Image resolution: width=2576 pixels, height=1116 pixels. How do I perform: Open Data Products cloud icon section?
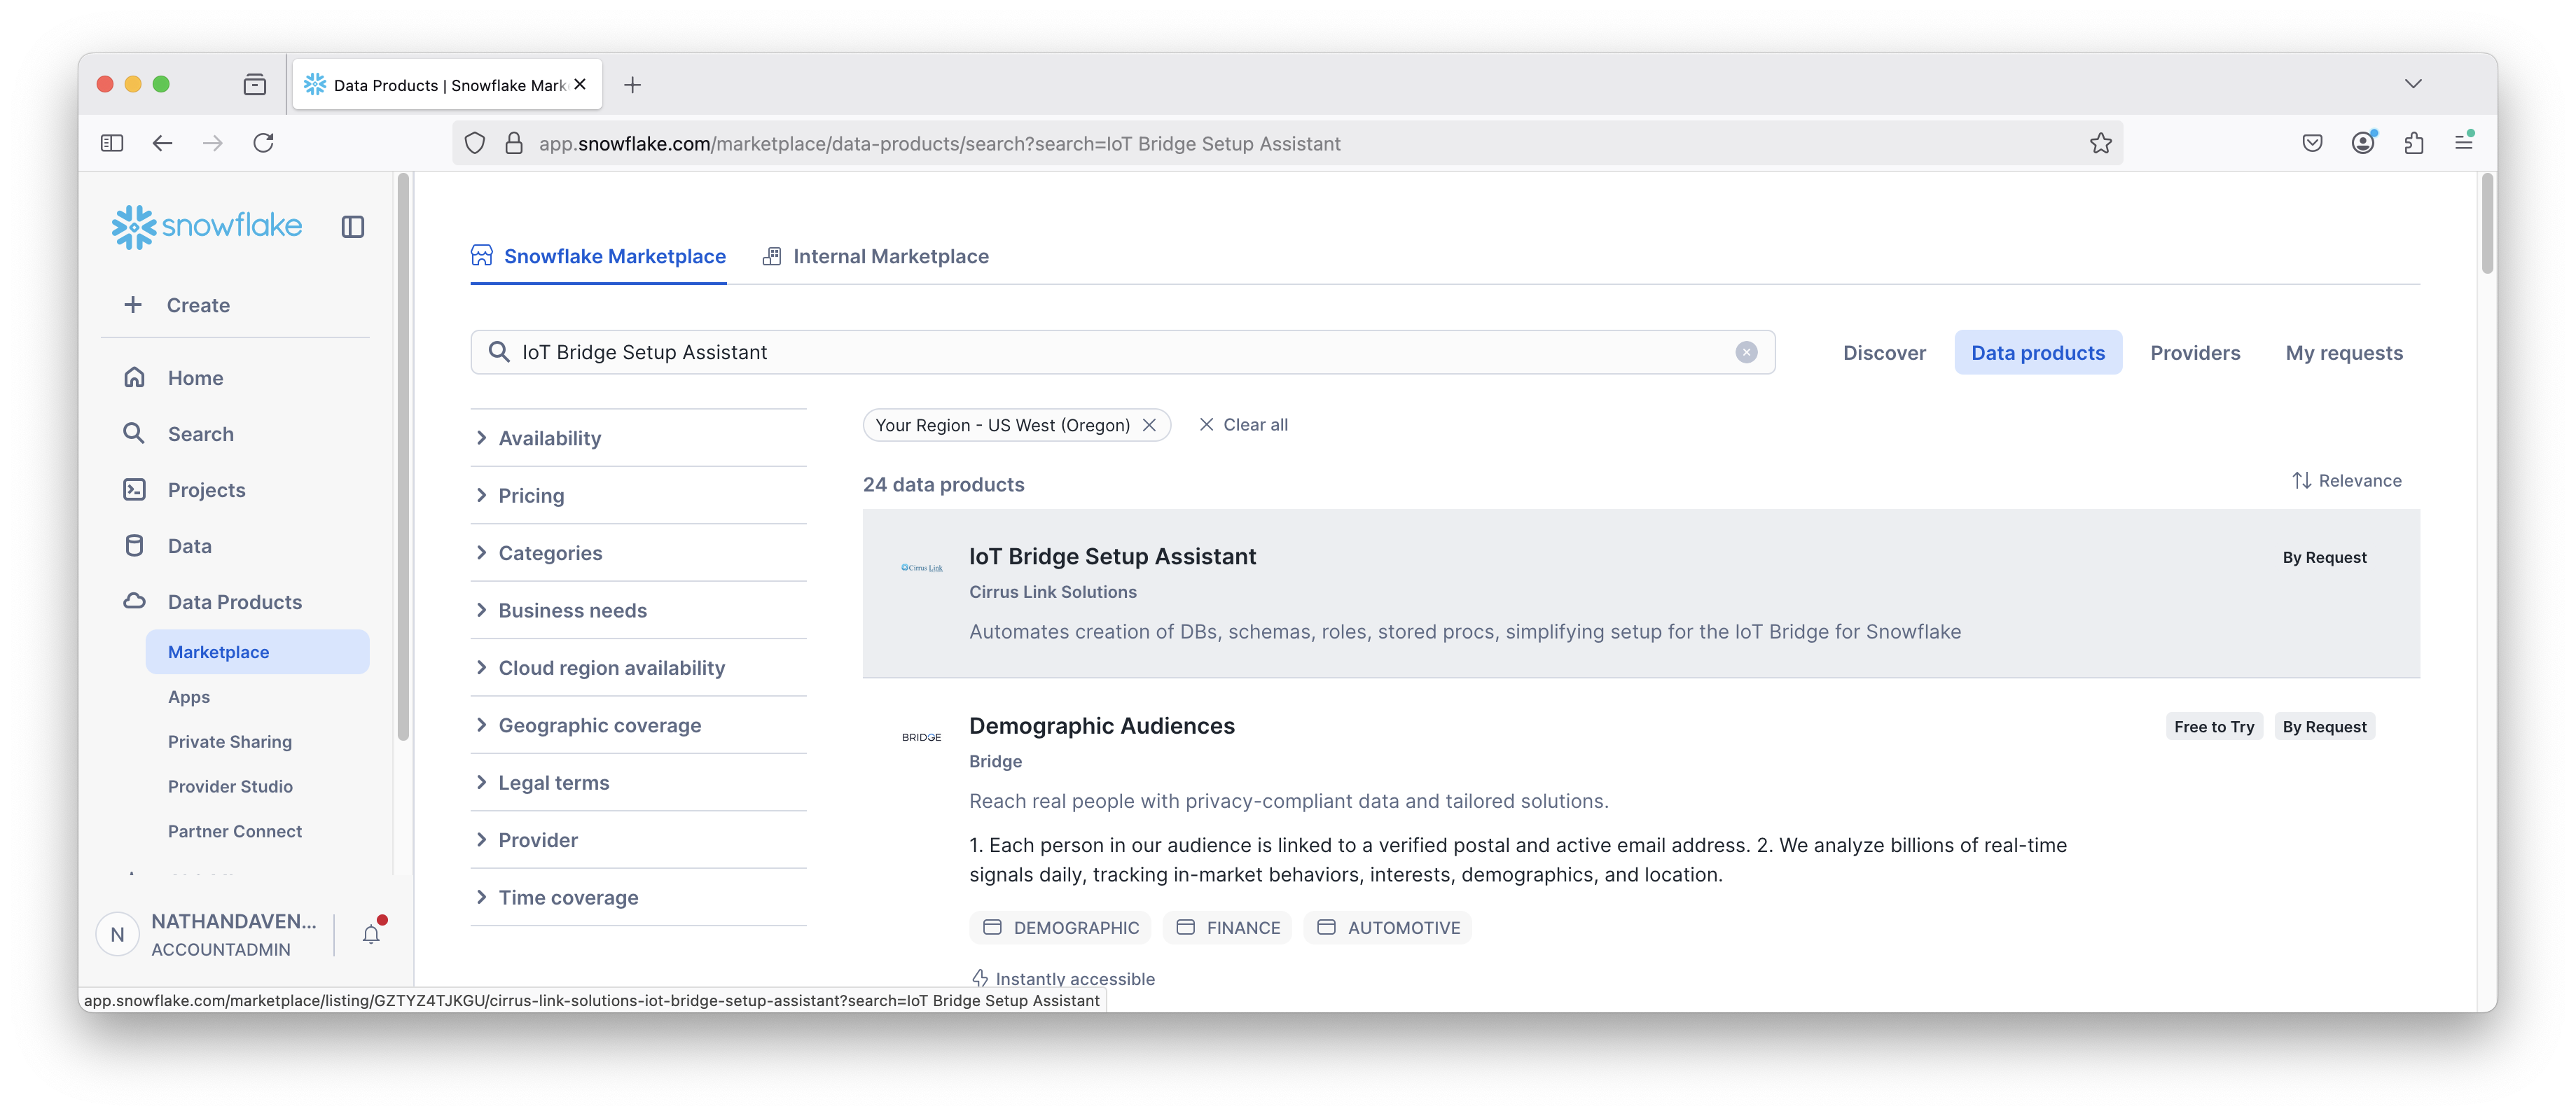[134, 601]
